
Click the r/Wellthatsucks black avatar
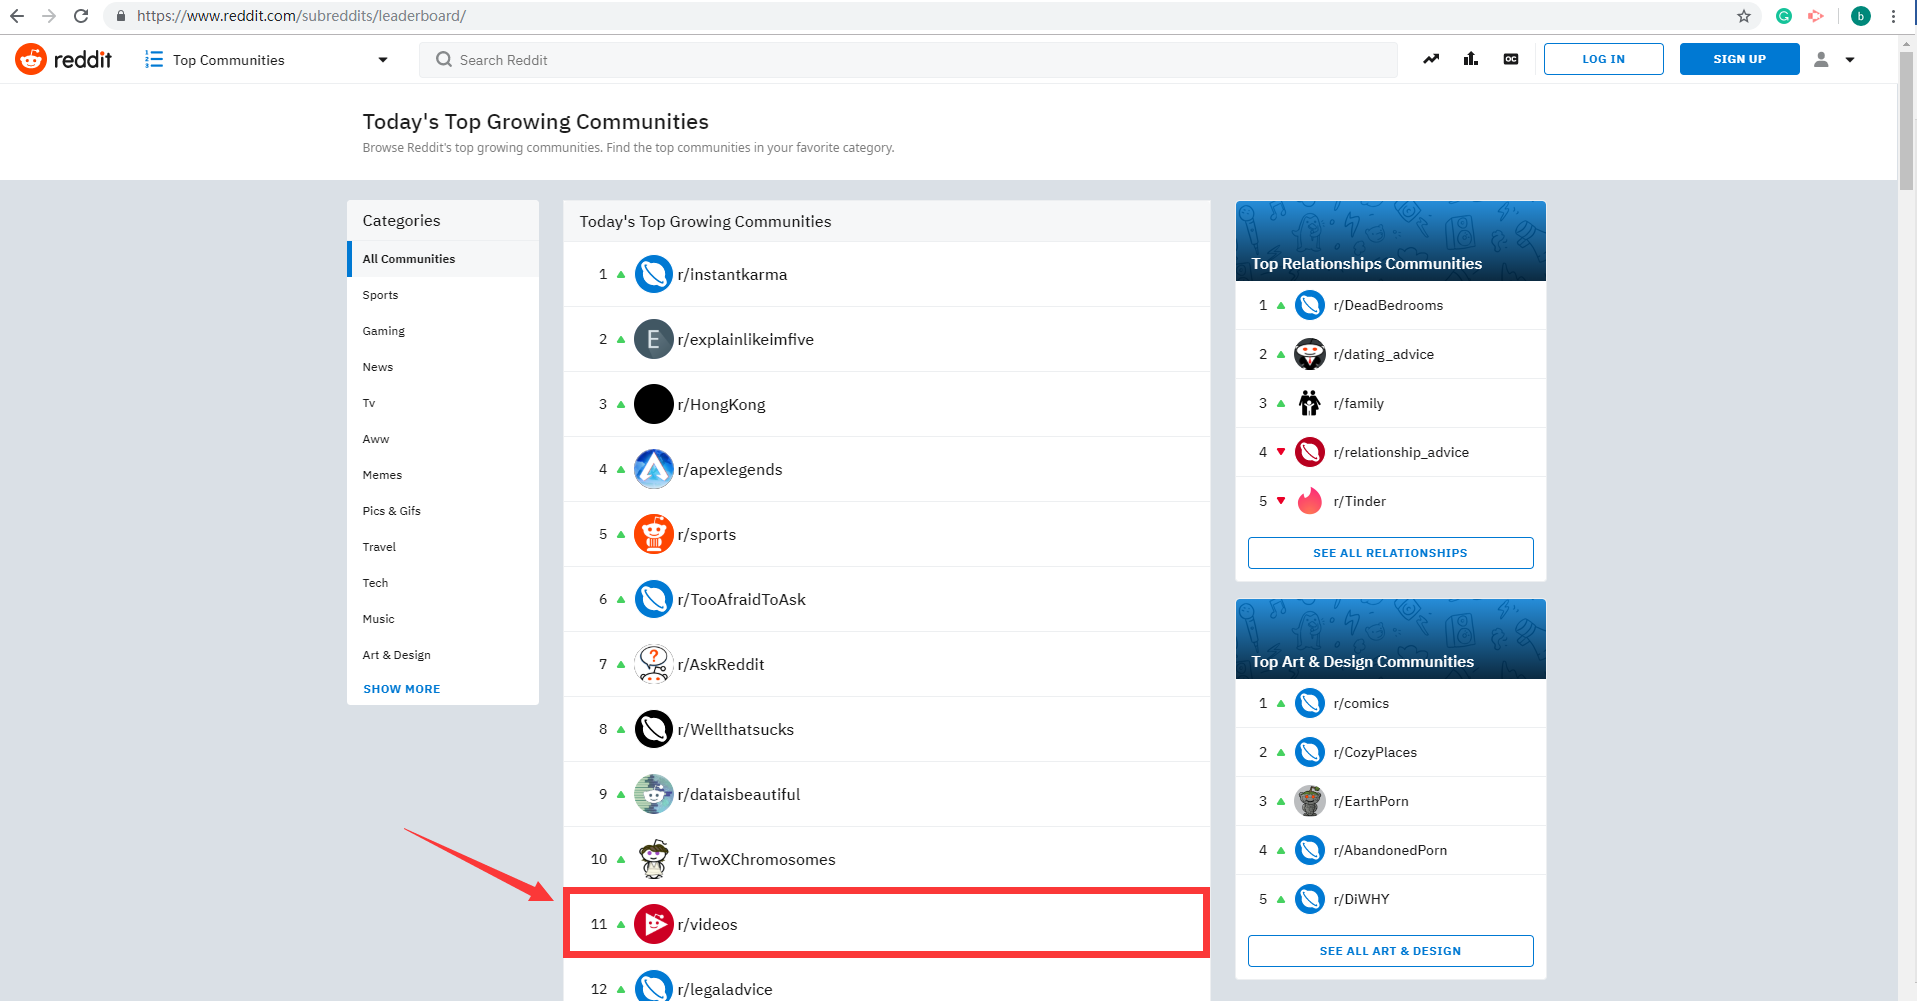point(654,729)
